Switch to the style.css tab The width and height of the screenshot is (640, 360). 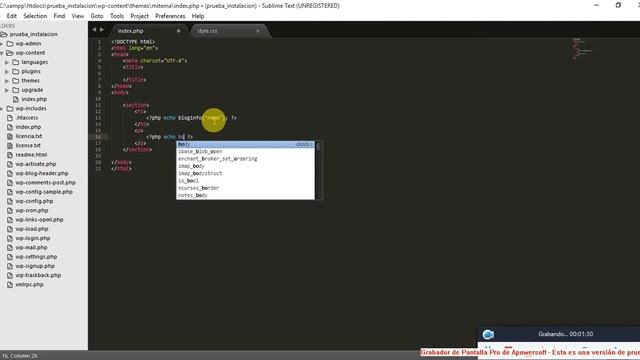[x=207, y=31]
